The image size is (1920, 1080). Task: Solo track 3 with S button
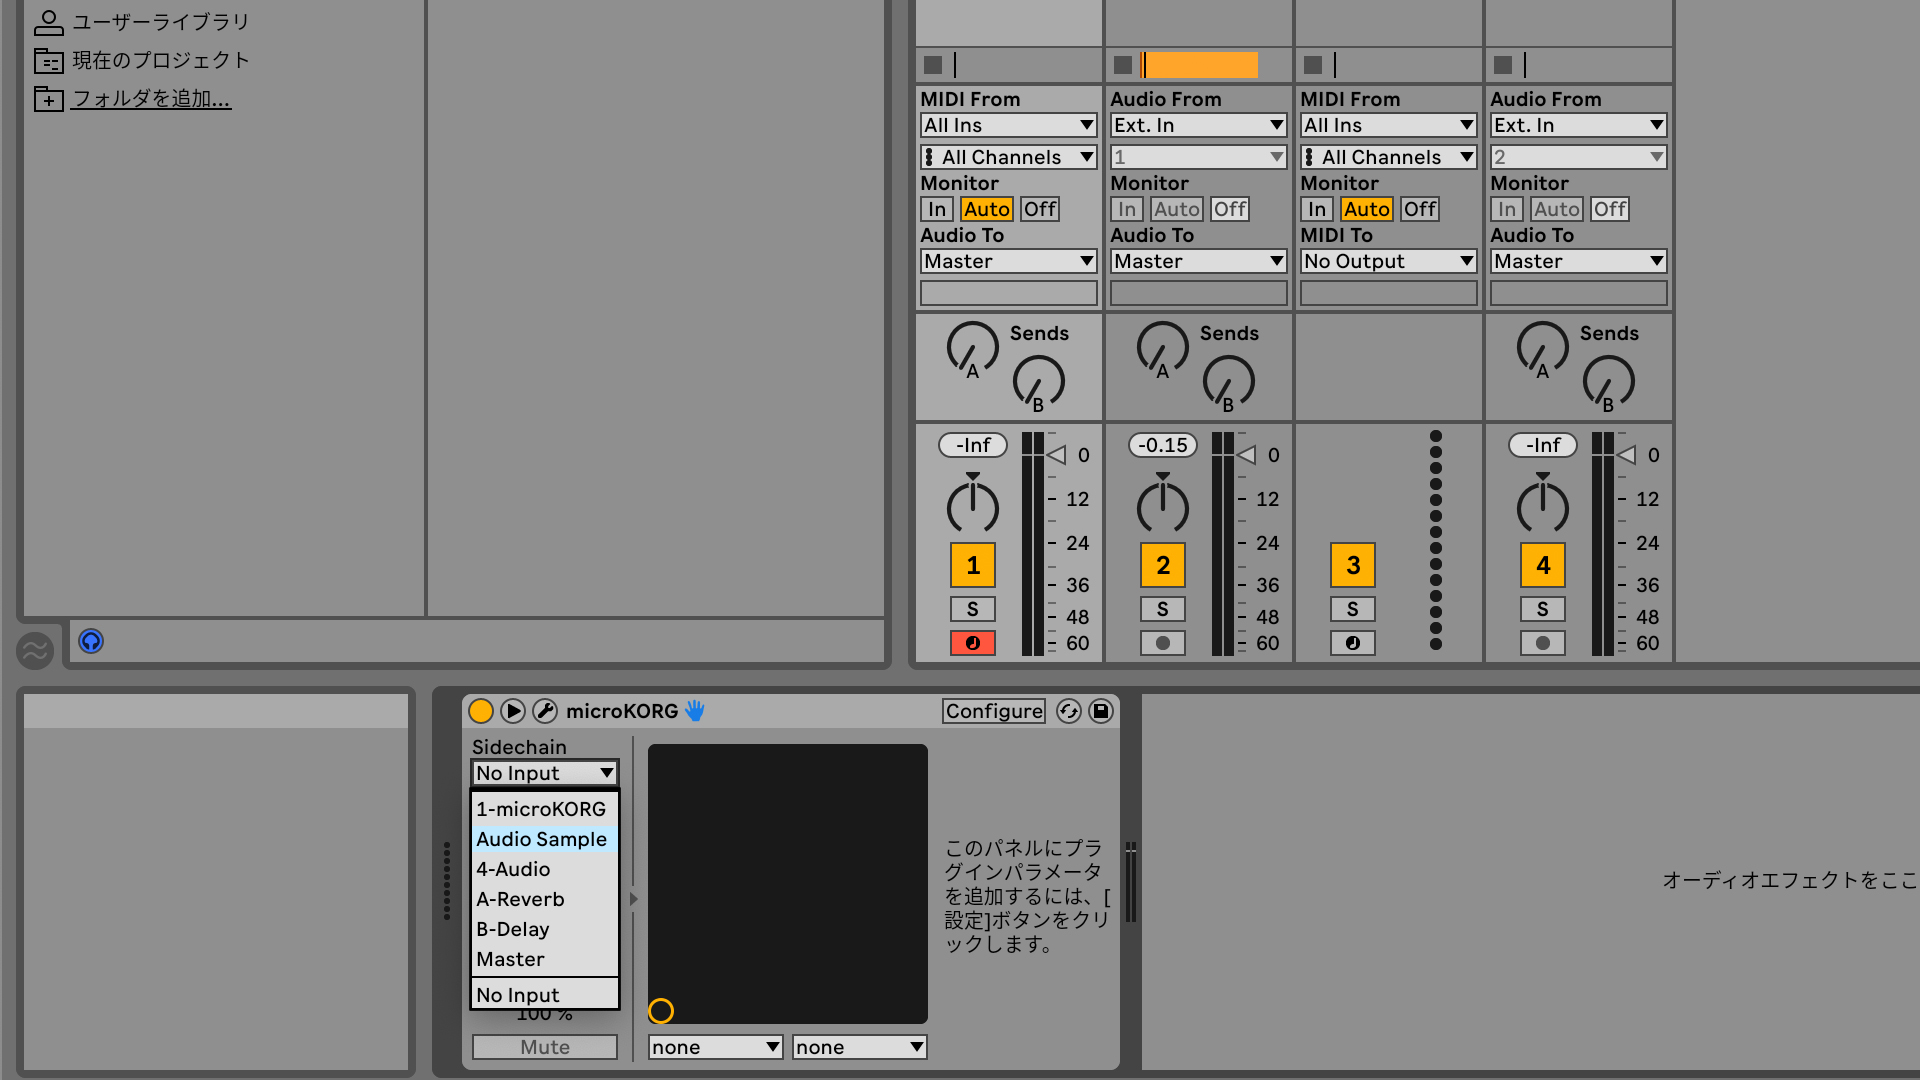pyautogui.click(x=1353, y=609)
